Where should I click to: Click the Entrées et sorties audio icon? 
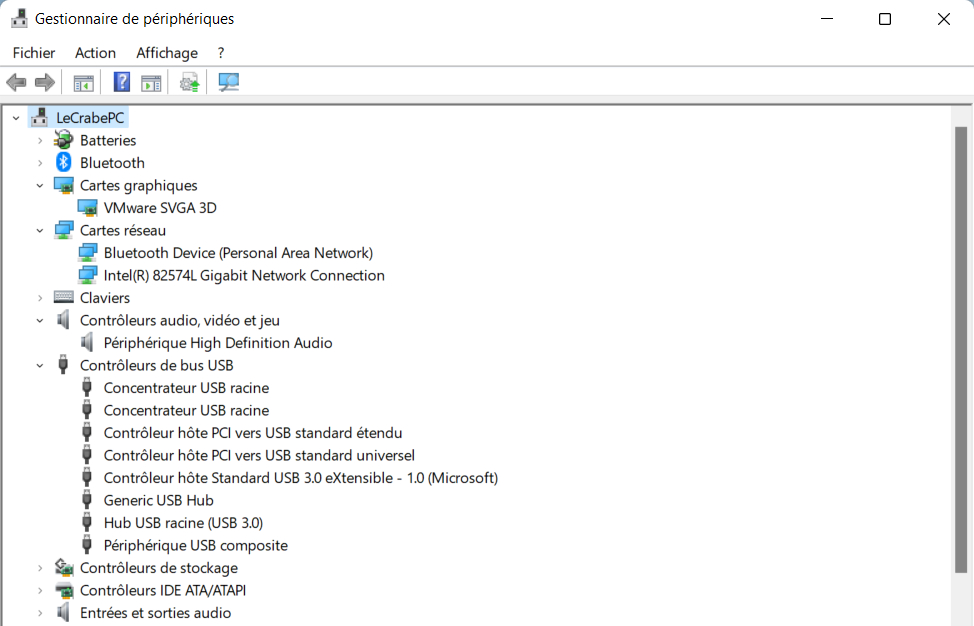point(63,613)
